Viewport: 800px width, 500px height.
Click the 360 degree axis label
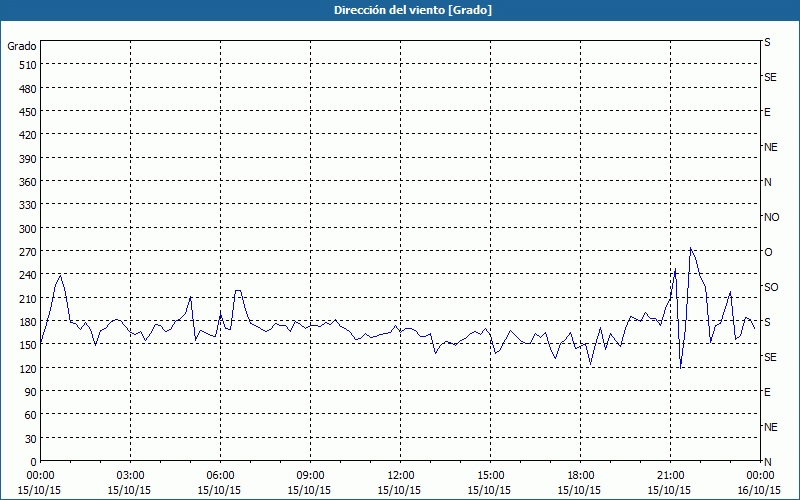point(28,182)
